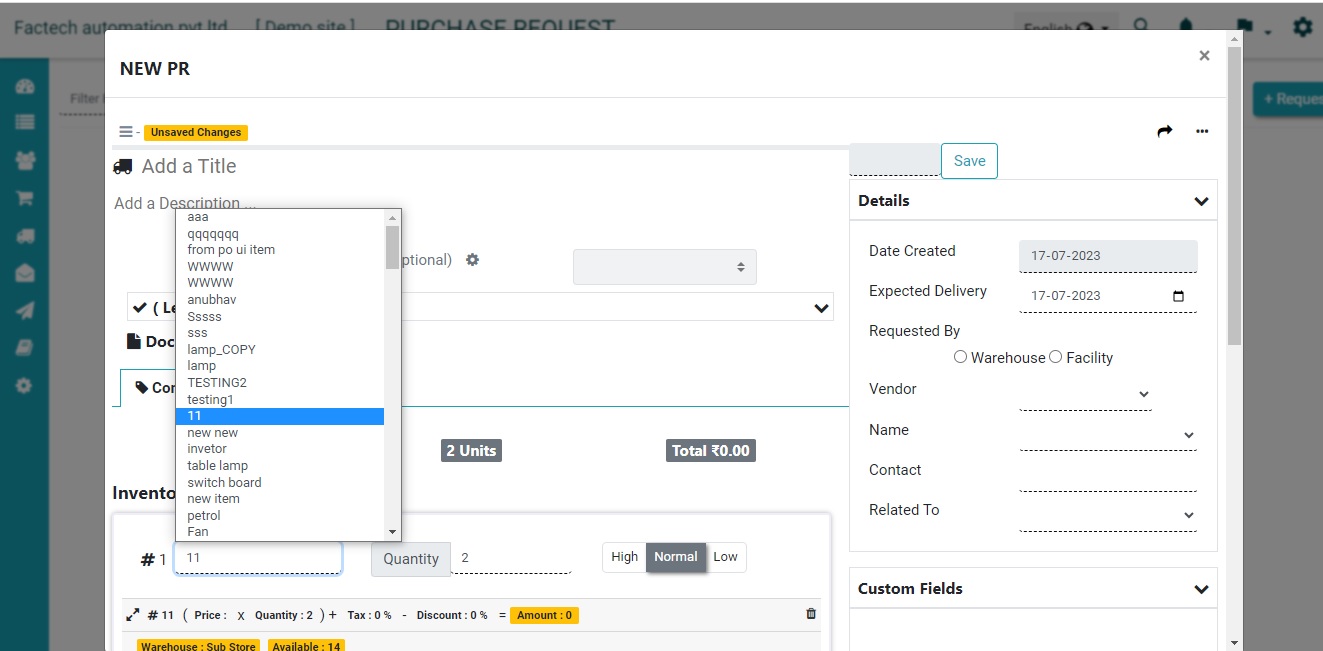Open the Vendor dropdown
This screenshot has height=651, width=1323.
pos(1086,395)
